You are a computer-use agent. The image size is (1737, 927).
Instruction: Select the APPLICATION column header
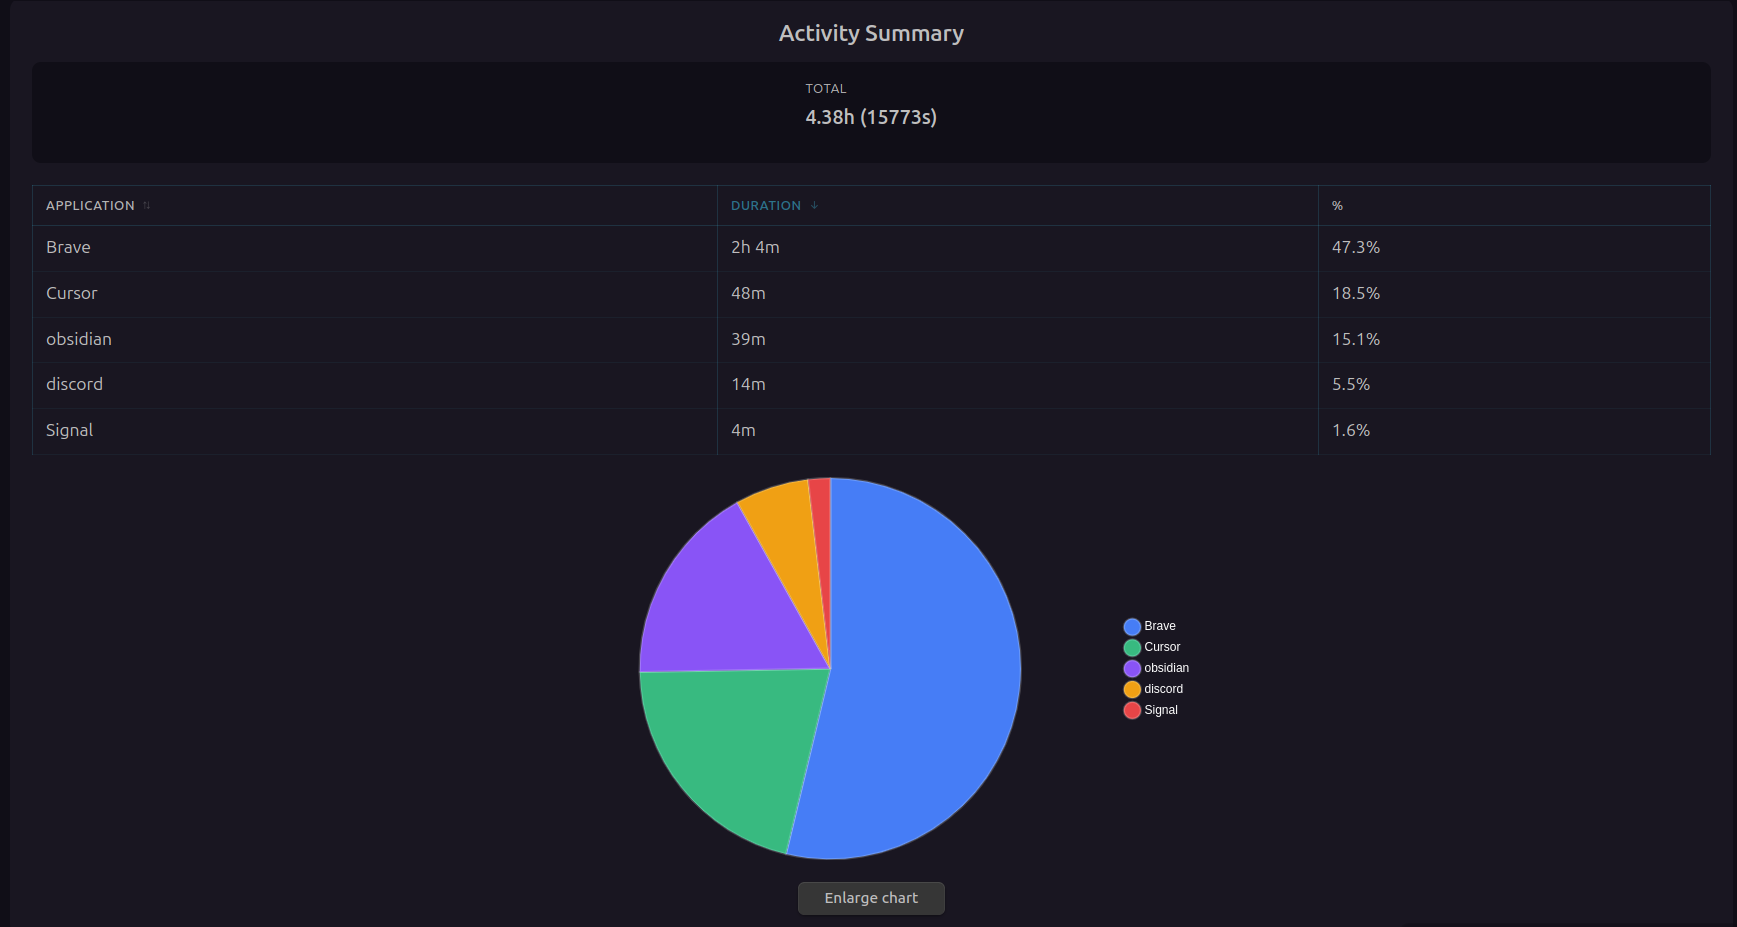click(90, 205)
